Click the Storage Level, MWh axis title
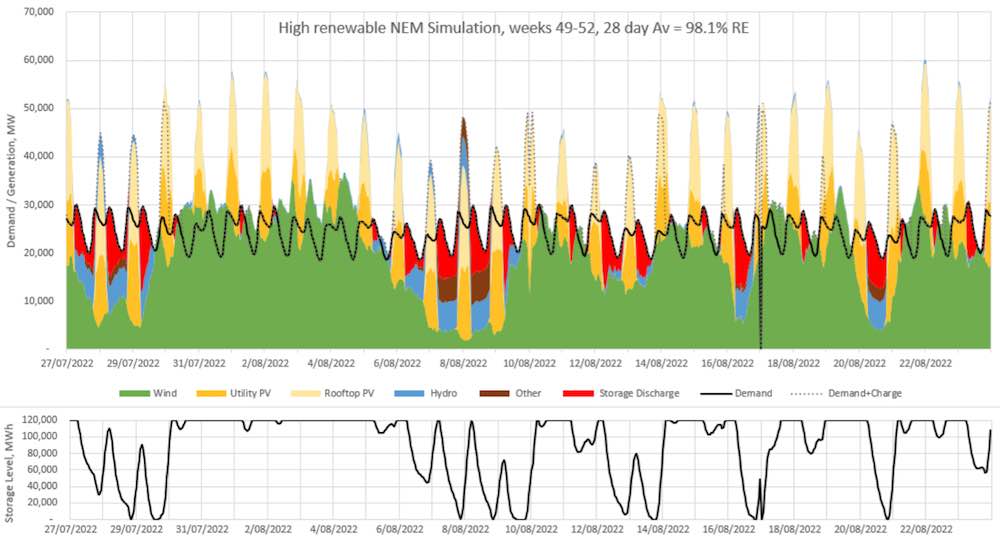Screen dimensions: 1000x548 9,471
